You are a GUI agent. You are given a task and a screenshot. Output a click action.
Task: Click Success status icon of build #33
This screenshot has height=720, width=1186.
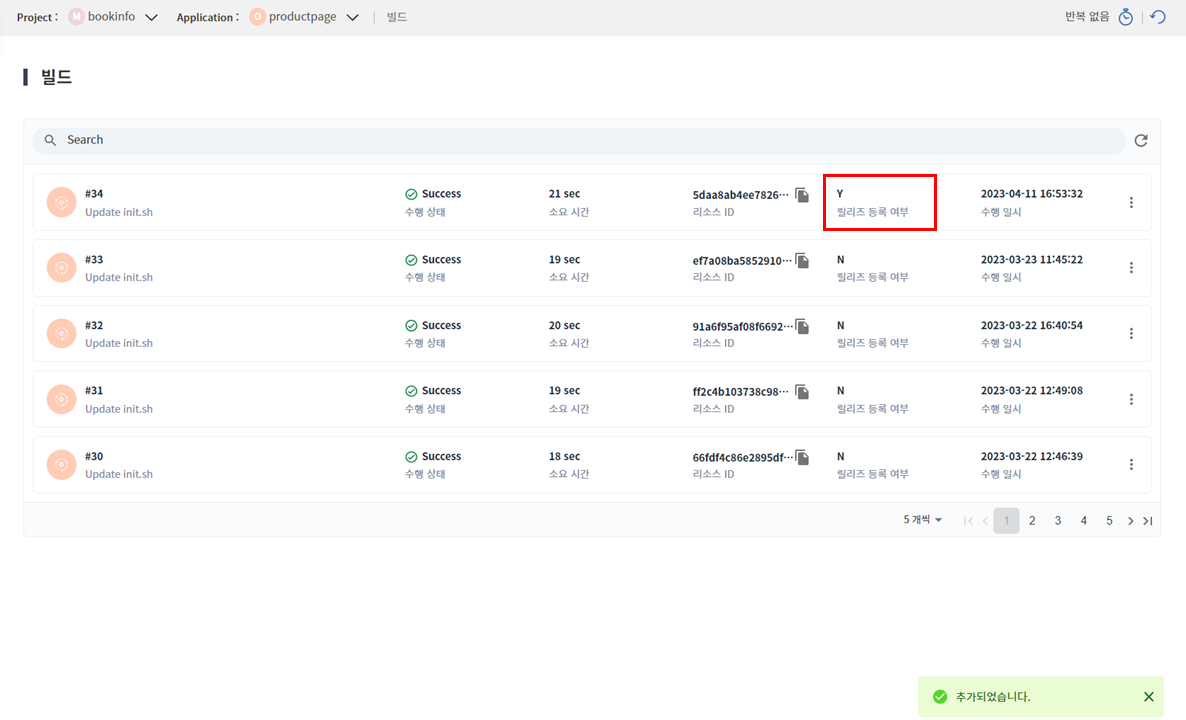pos(411,260)
